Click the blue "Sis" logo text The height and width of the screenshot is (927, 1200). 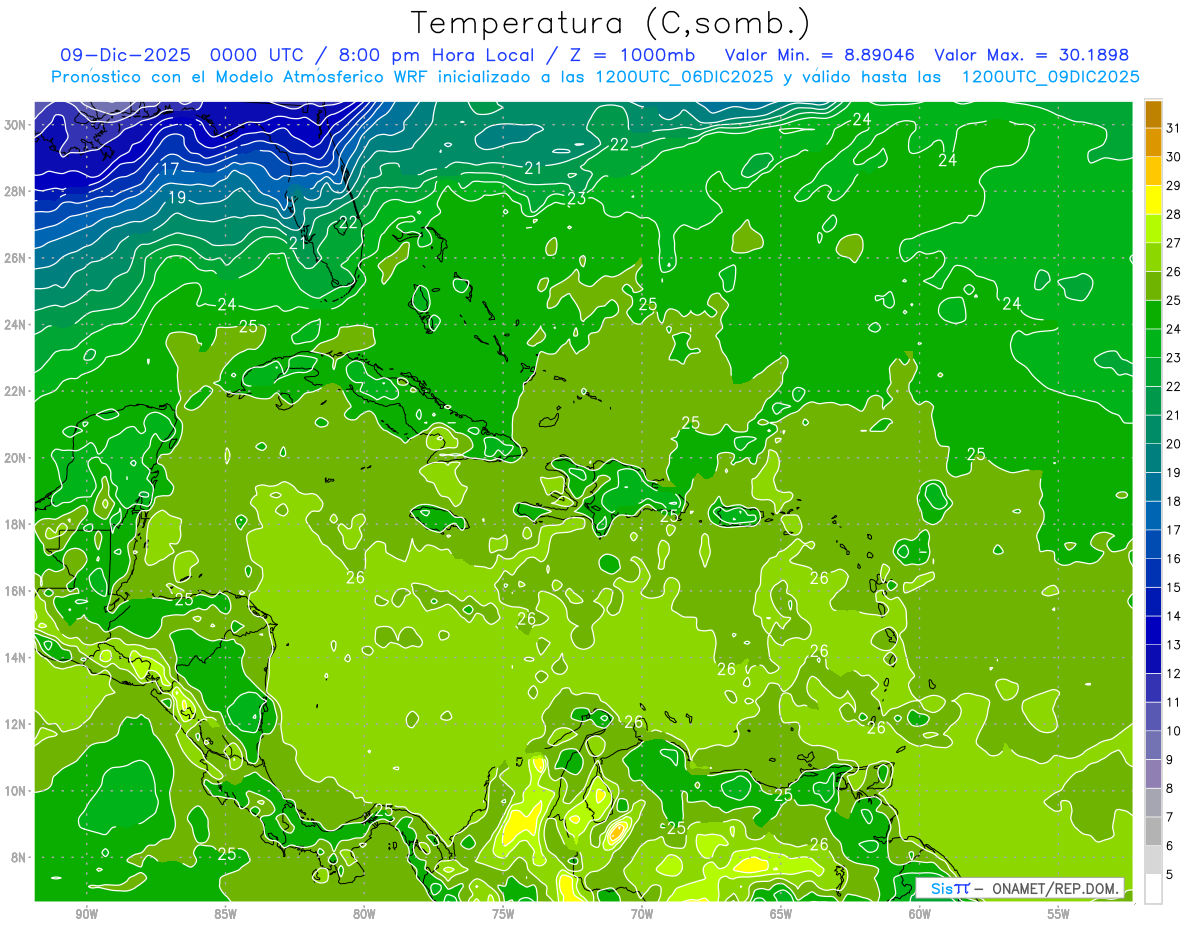(x=941, y=888)
